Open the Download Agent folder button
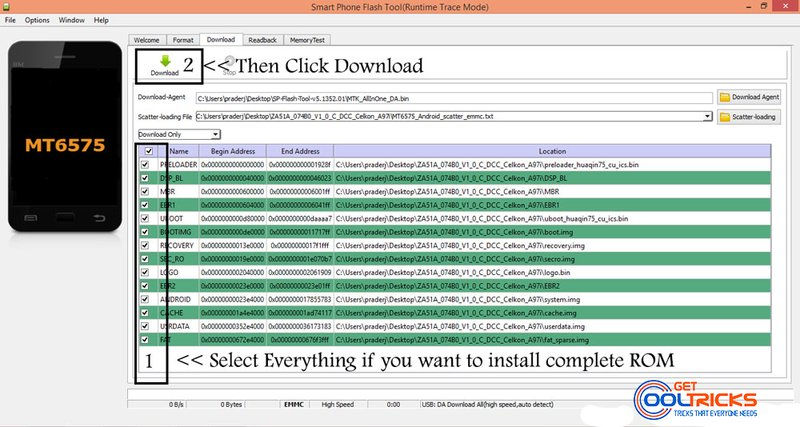Viewport: 800px width, 427px height. point(749,97)
